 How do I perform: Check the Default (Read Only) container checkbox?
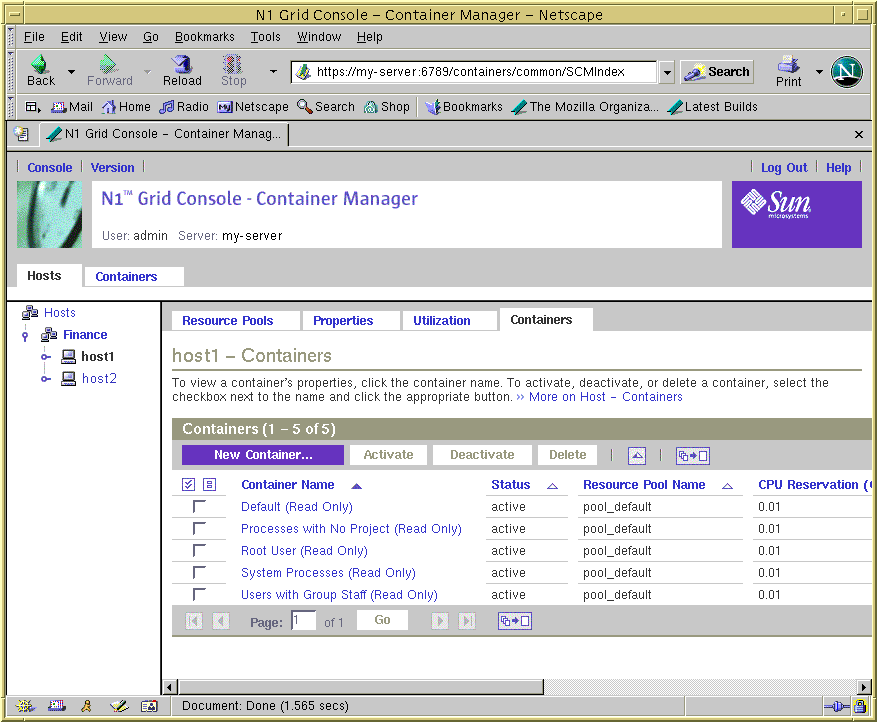coord(199,506)
